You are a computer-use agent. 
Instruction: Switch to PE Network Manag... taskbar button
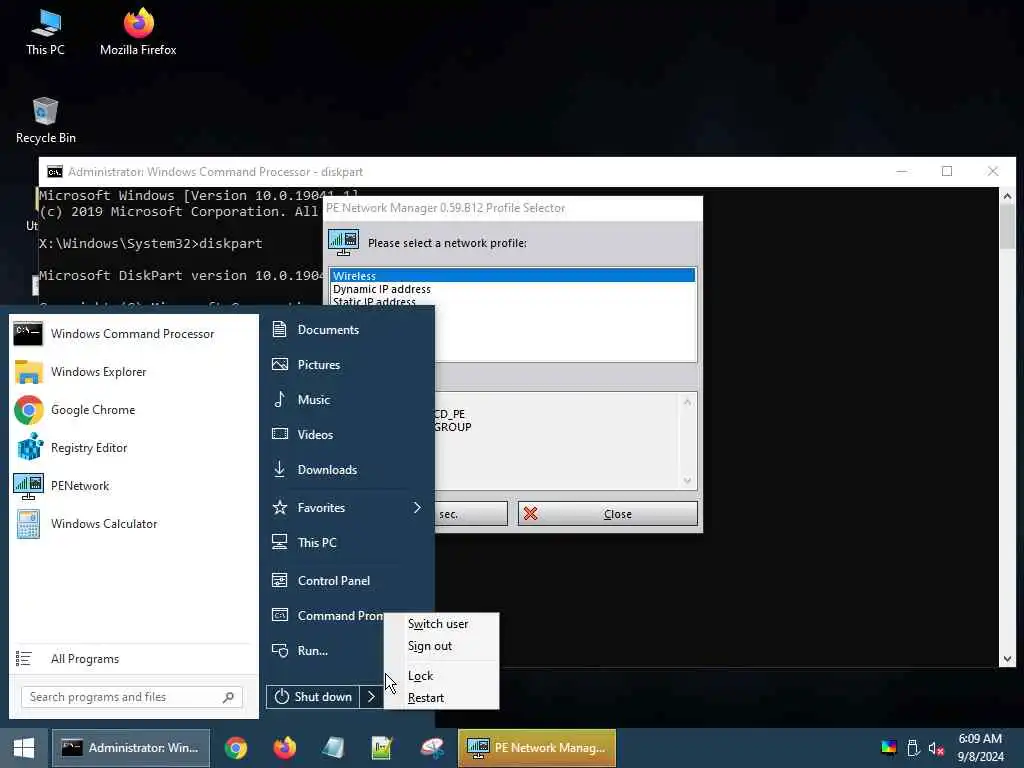pos(537,748)
